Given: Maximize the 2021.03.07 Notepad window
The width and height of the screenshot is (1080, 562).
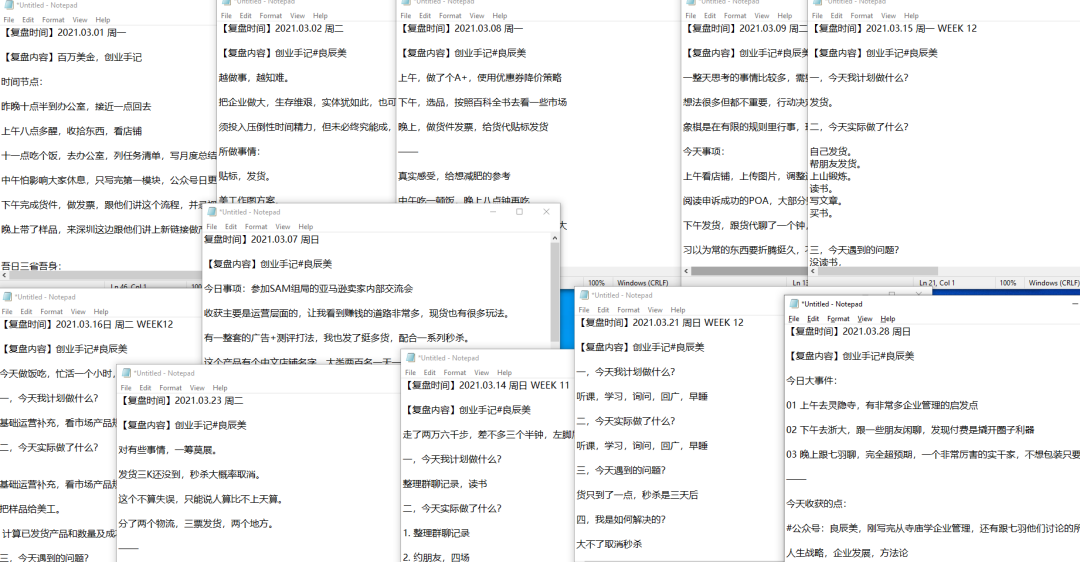Looking at the screenshot, I should coord(519,212).
